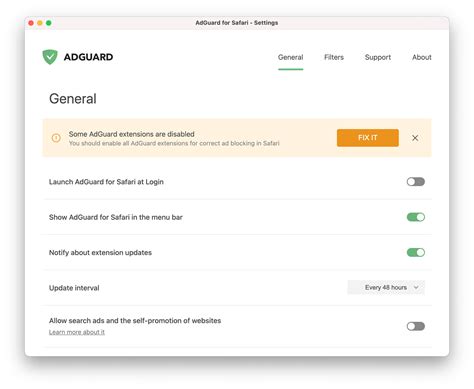Image resolution: width=474 pixels, height=389 pixels.
Task: Enable Launch AdGuard for Safari at Login
Action: coord(416,182)
